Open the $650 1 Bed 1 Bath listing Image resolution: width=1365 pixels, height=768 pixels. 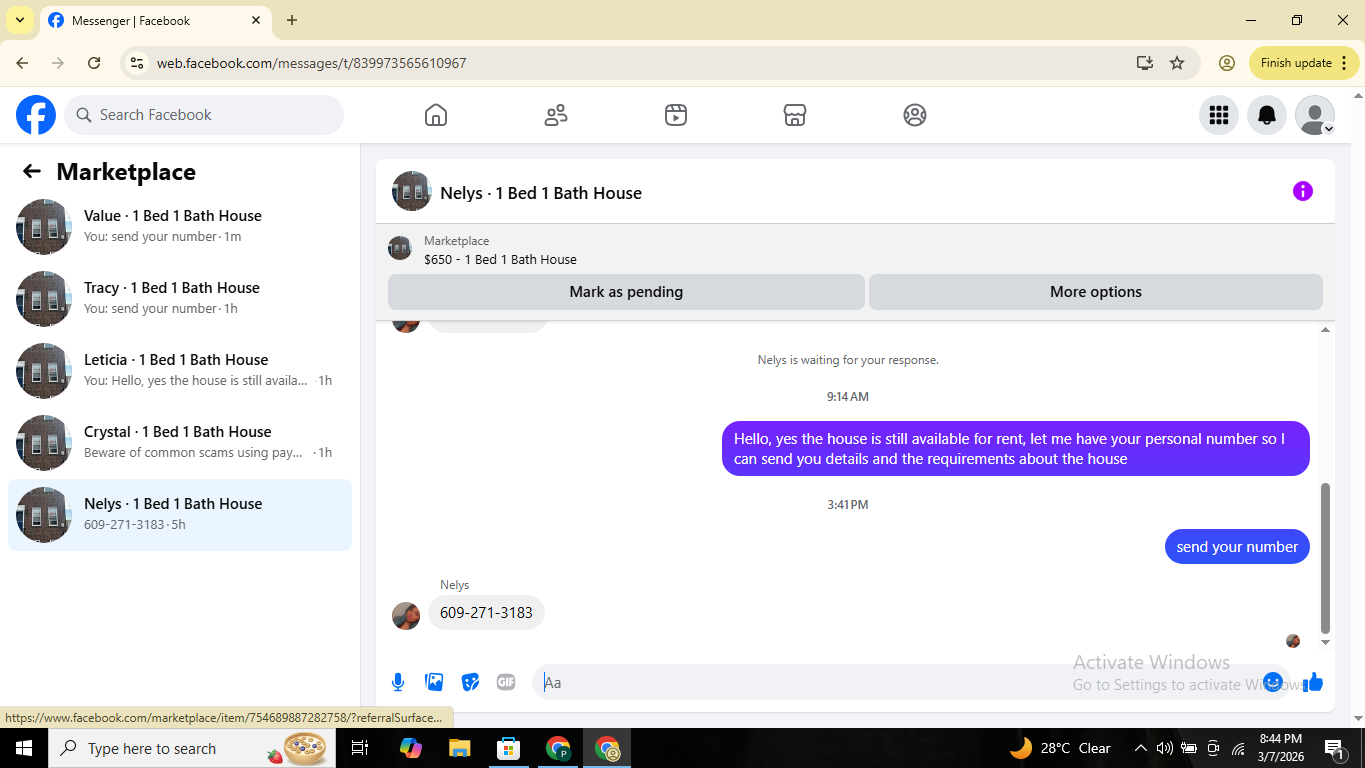[500, 259]
